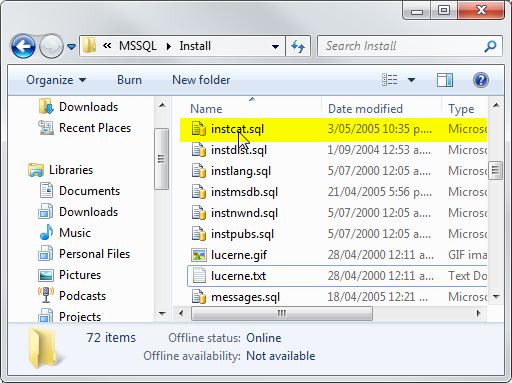This screenshot has height=383, width=512.
Task: Change your view using the view icon
Action: pos(389,80)
